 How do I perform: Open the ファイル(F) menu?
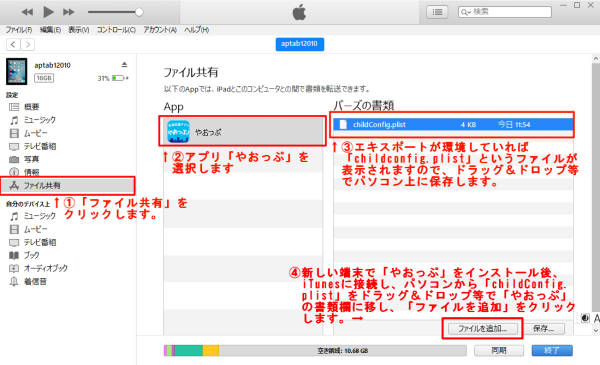[x=19, y=30]
